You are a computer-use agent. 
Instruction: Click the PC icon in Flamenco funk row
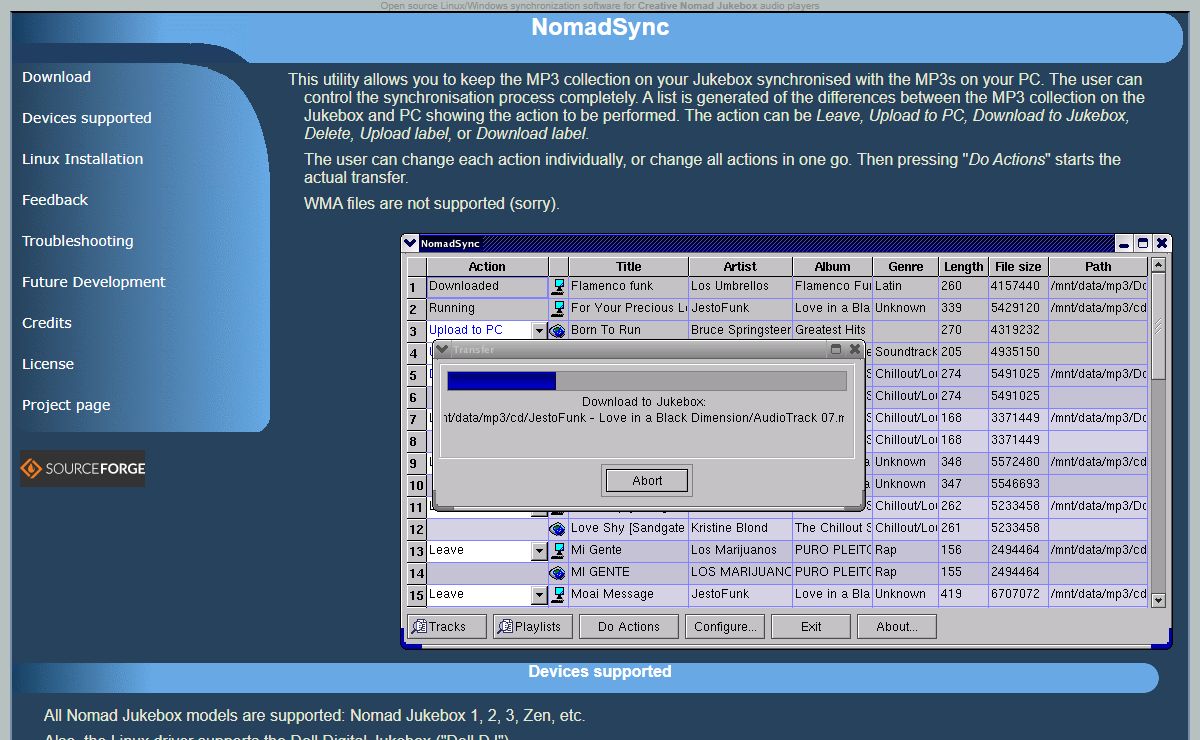(x=558, y=286)
